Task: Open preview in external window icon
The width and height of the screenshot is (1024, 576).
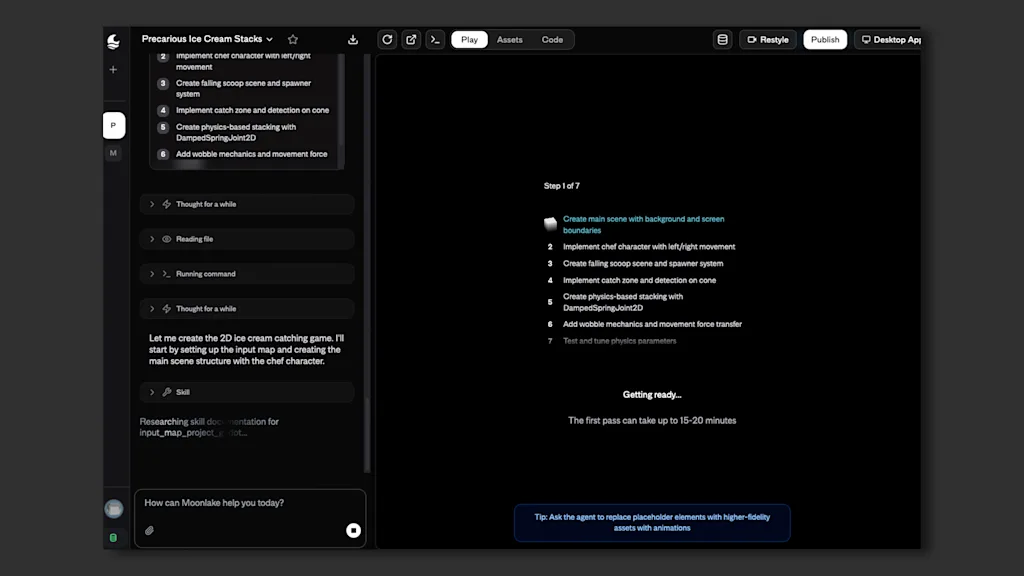Action: tap(411, 40)
